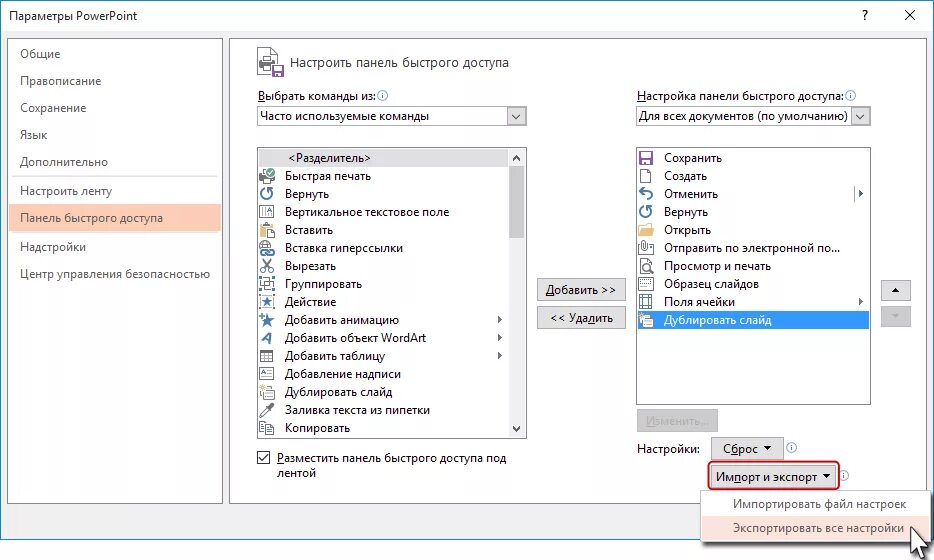This screenshot has width=934, height=560.
Task: Open the 'Общие' options category
Action: click(x=115, y=54)
